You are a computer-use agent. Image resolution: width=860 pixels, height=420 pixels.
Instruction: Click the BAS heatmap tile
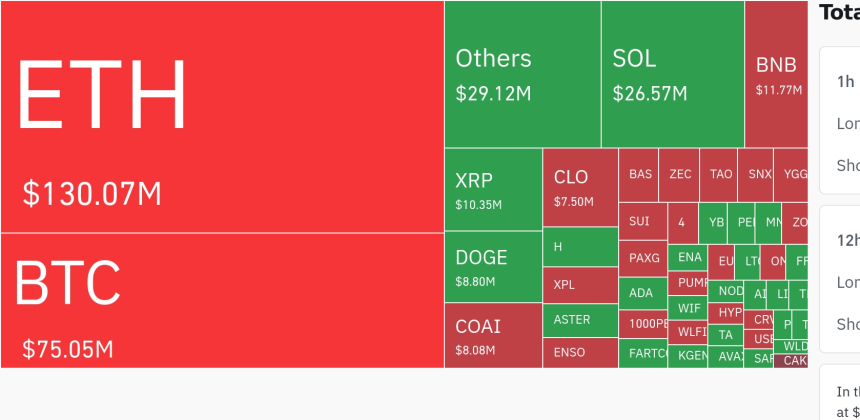click(639, 174)
